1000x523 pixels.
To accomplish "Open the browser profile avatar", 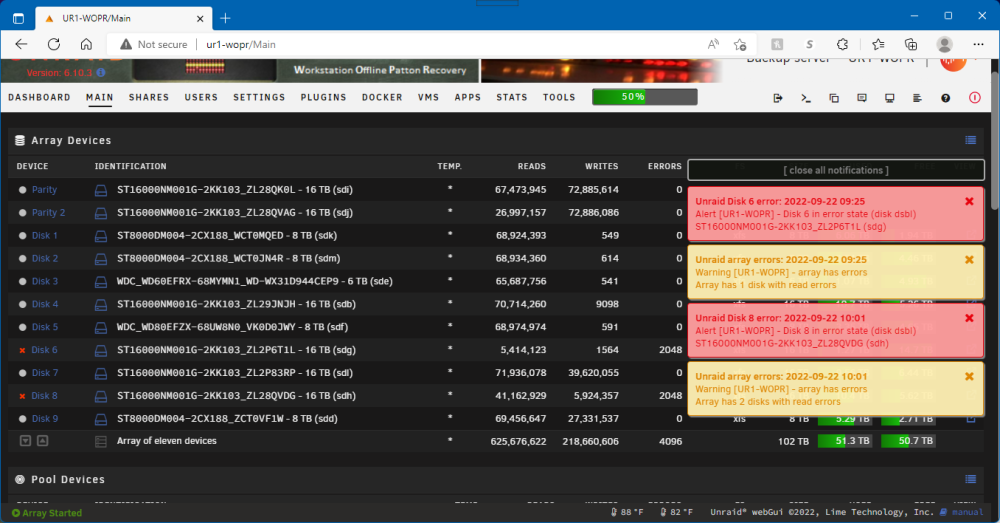I will pyautogui.click(x=945, y=44).
